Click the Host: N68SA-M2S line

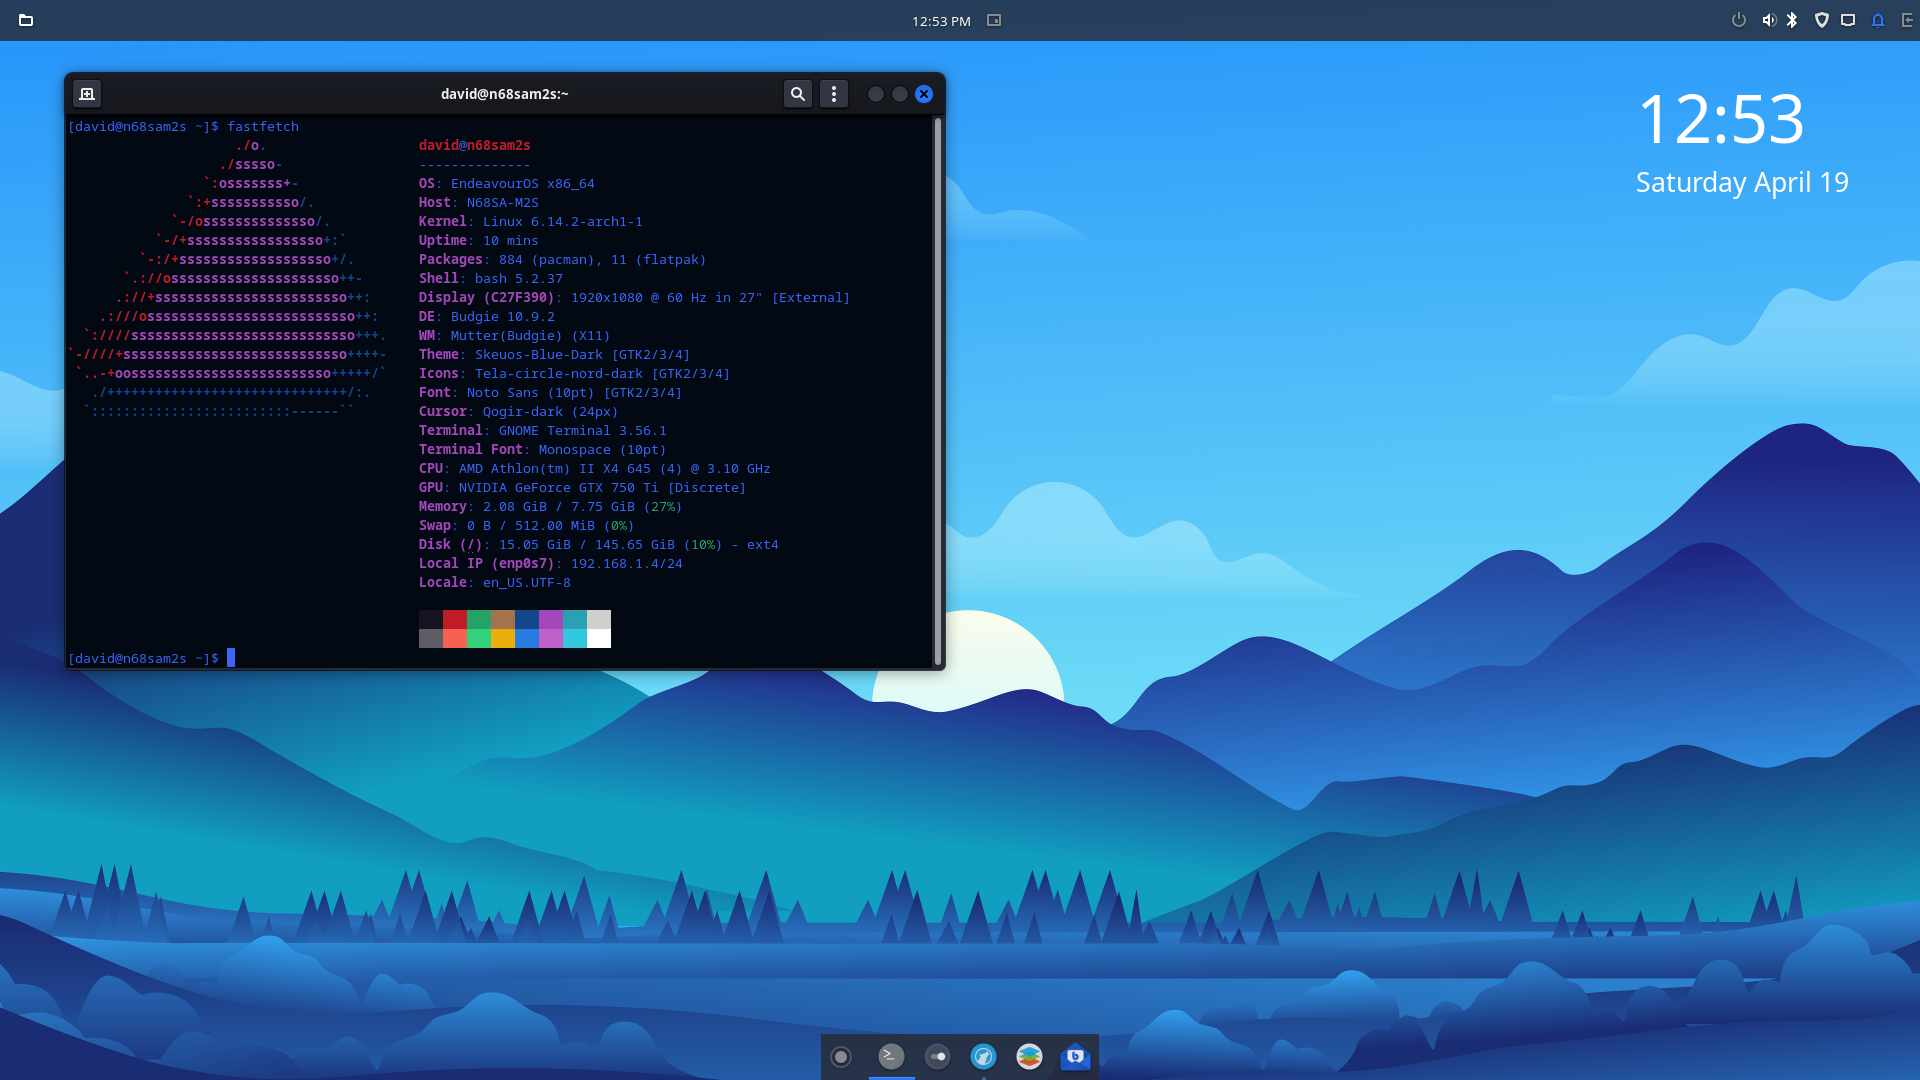479,203
